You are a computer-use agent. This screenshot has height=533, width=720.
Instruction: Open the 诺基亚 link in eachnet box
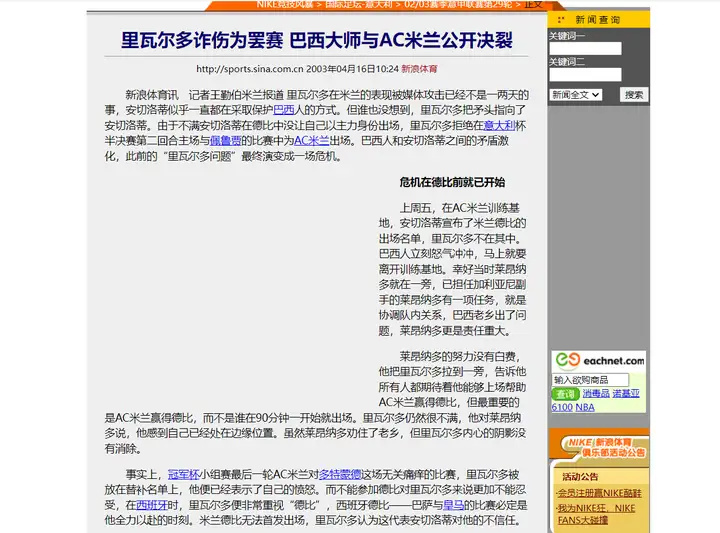coord(626,394)
